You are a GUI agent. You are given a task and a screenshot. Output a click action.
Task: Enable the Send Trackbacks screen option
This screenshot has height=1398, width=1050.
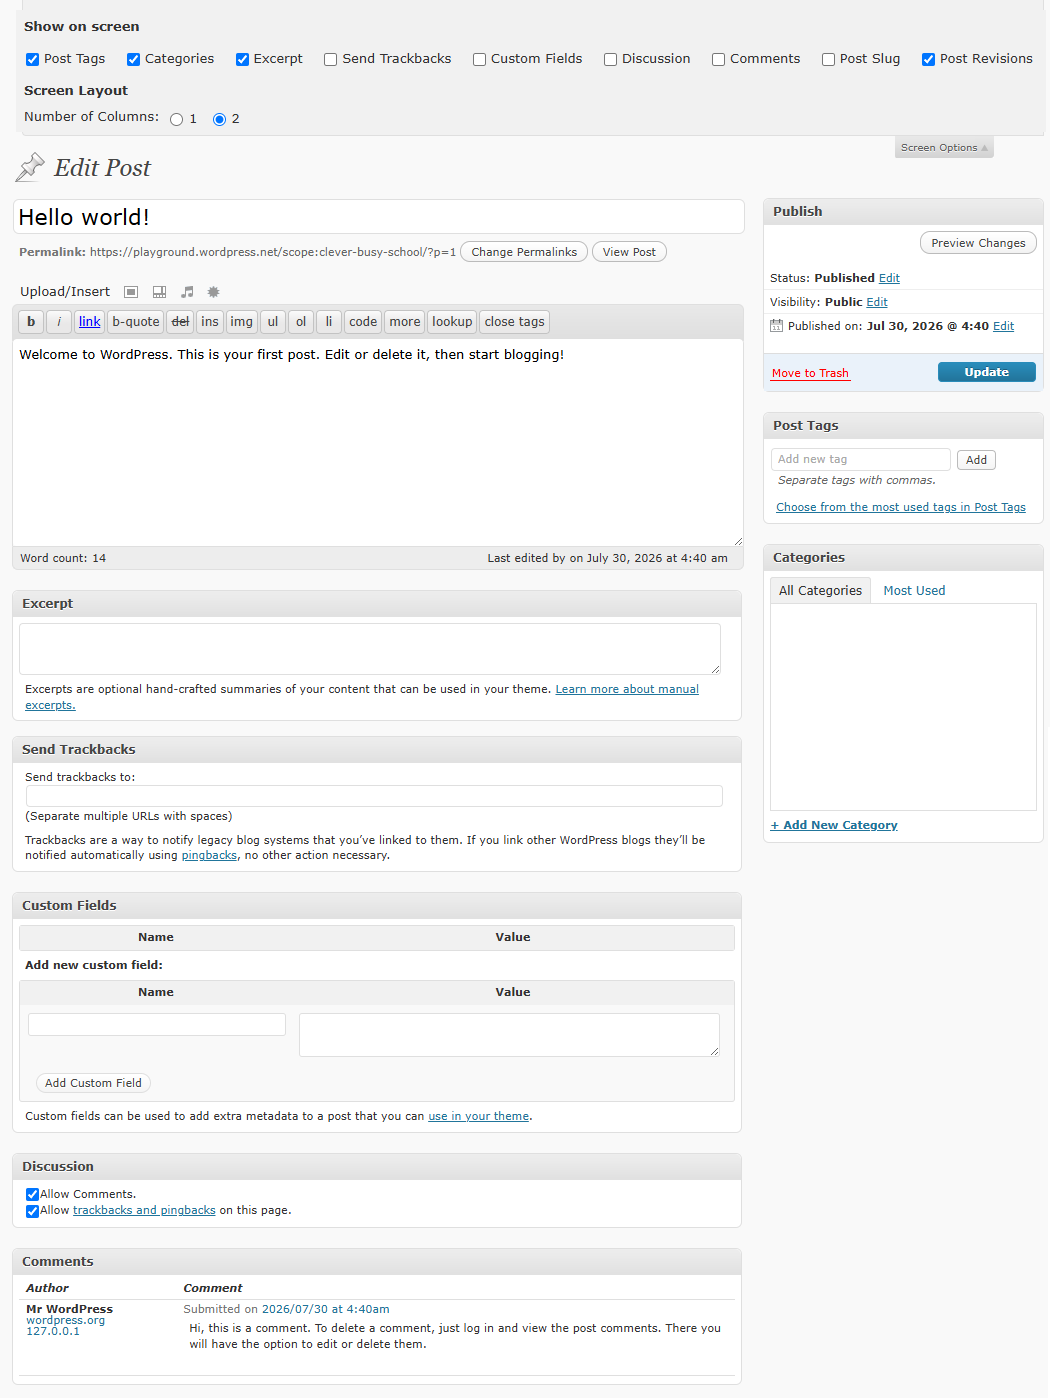[331, 59]
